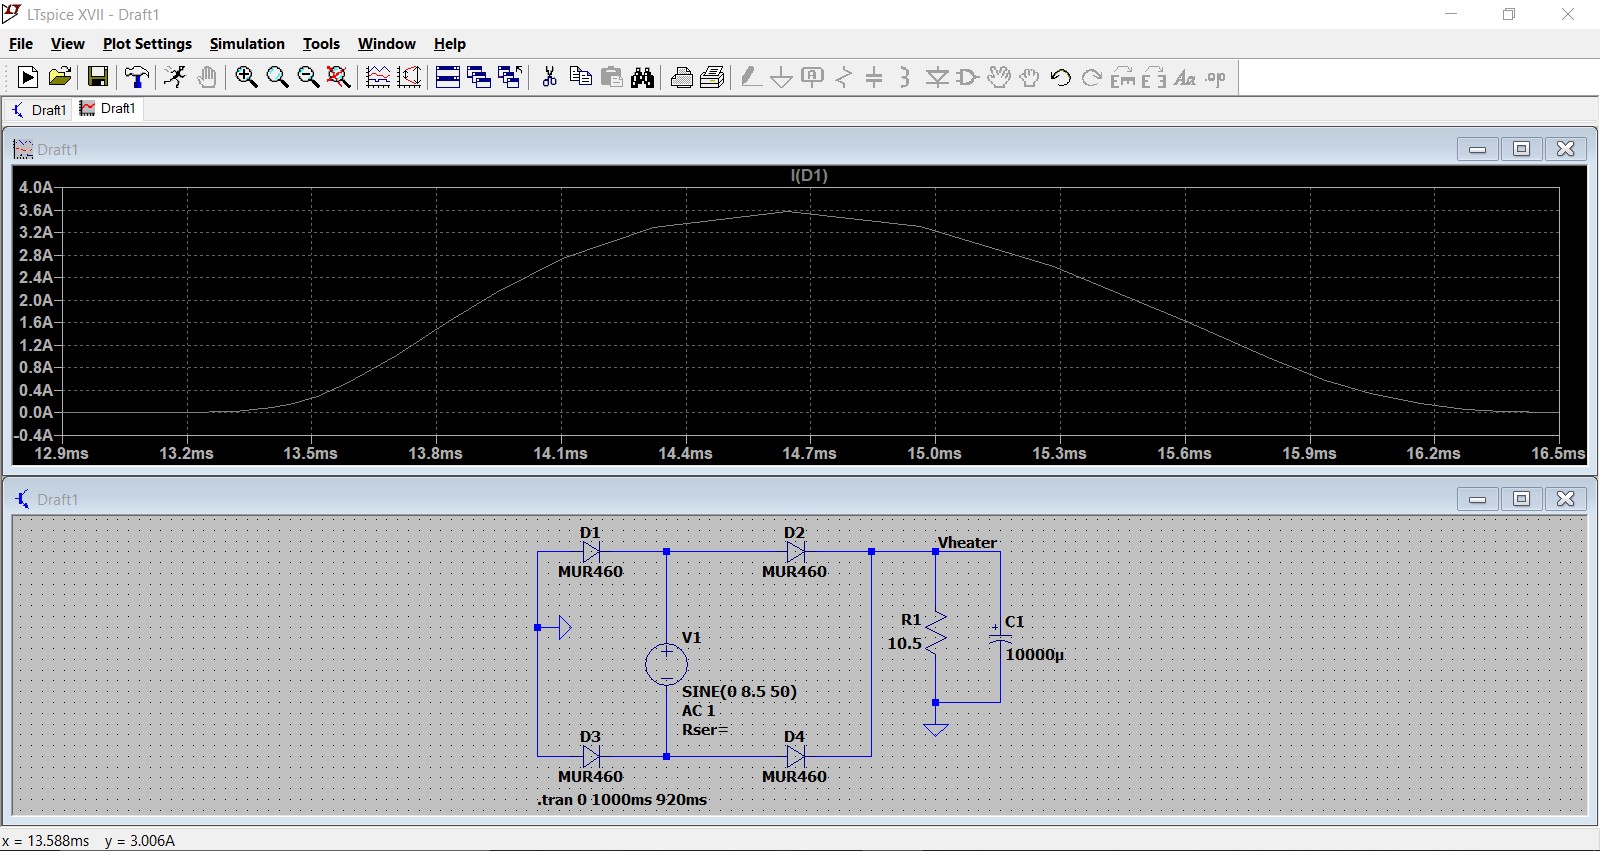Click the Vheater net label
This screenshot has height=851, width=1600.
point(967,543)
